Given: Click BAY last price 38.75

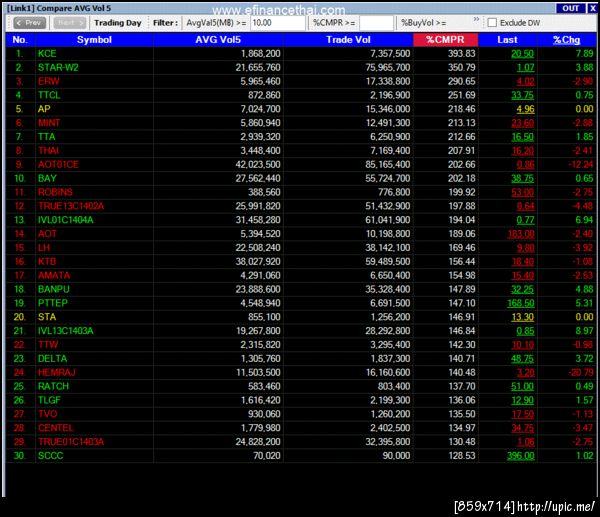Looking at the screenshot, I should tap(522, 178).
